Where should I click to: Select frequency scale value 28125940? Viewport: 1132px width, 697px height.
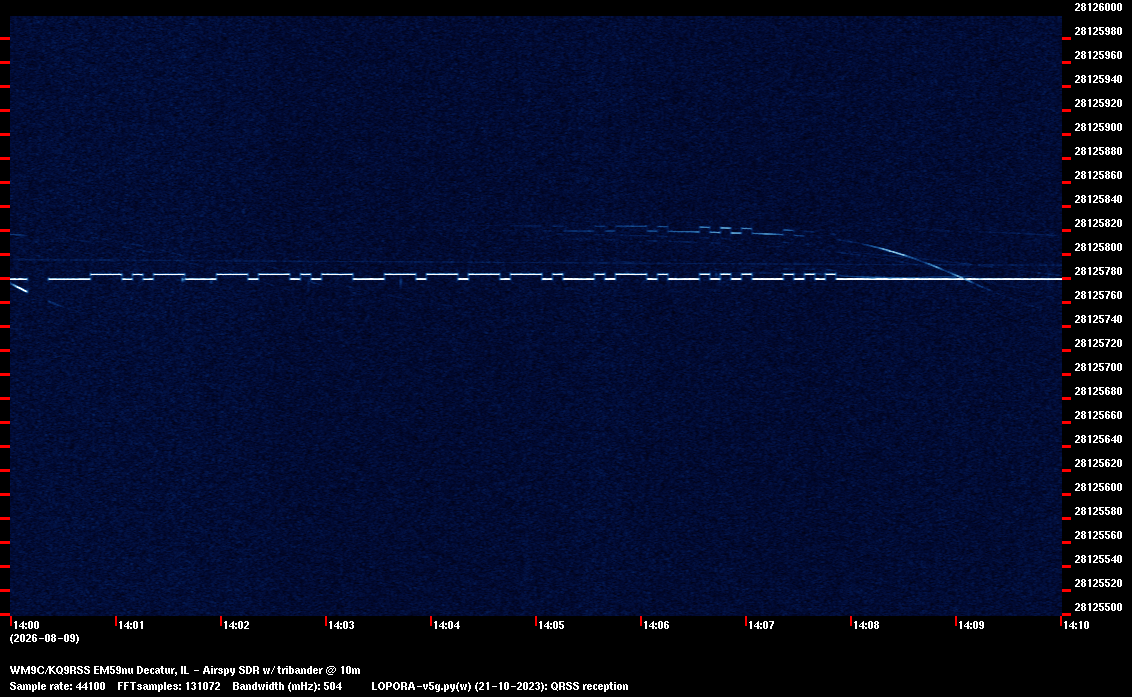[x=1098, y=79]
